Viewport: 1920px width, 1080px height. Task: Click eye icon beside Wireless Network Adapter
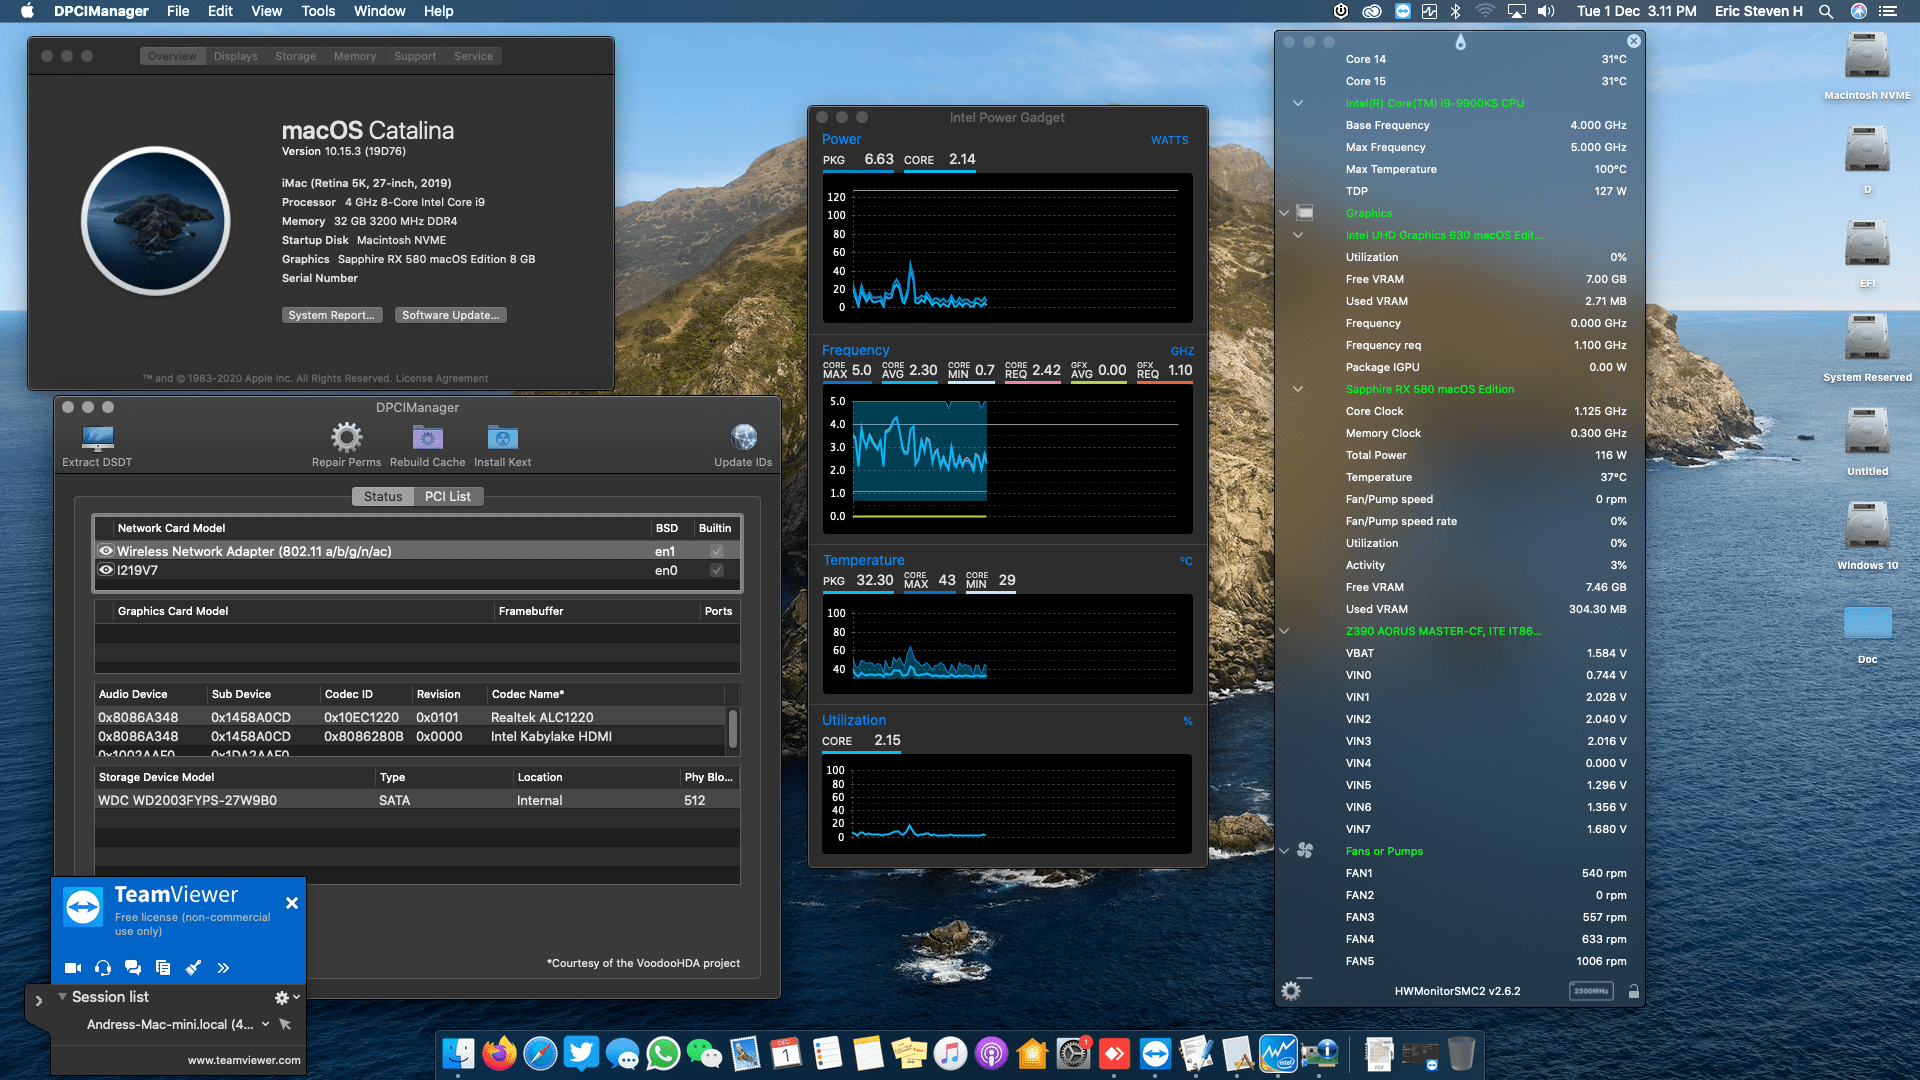(x=106, y=551)
